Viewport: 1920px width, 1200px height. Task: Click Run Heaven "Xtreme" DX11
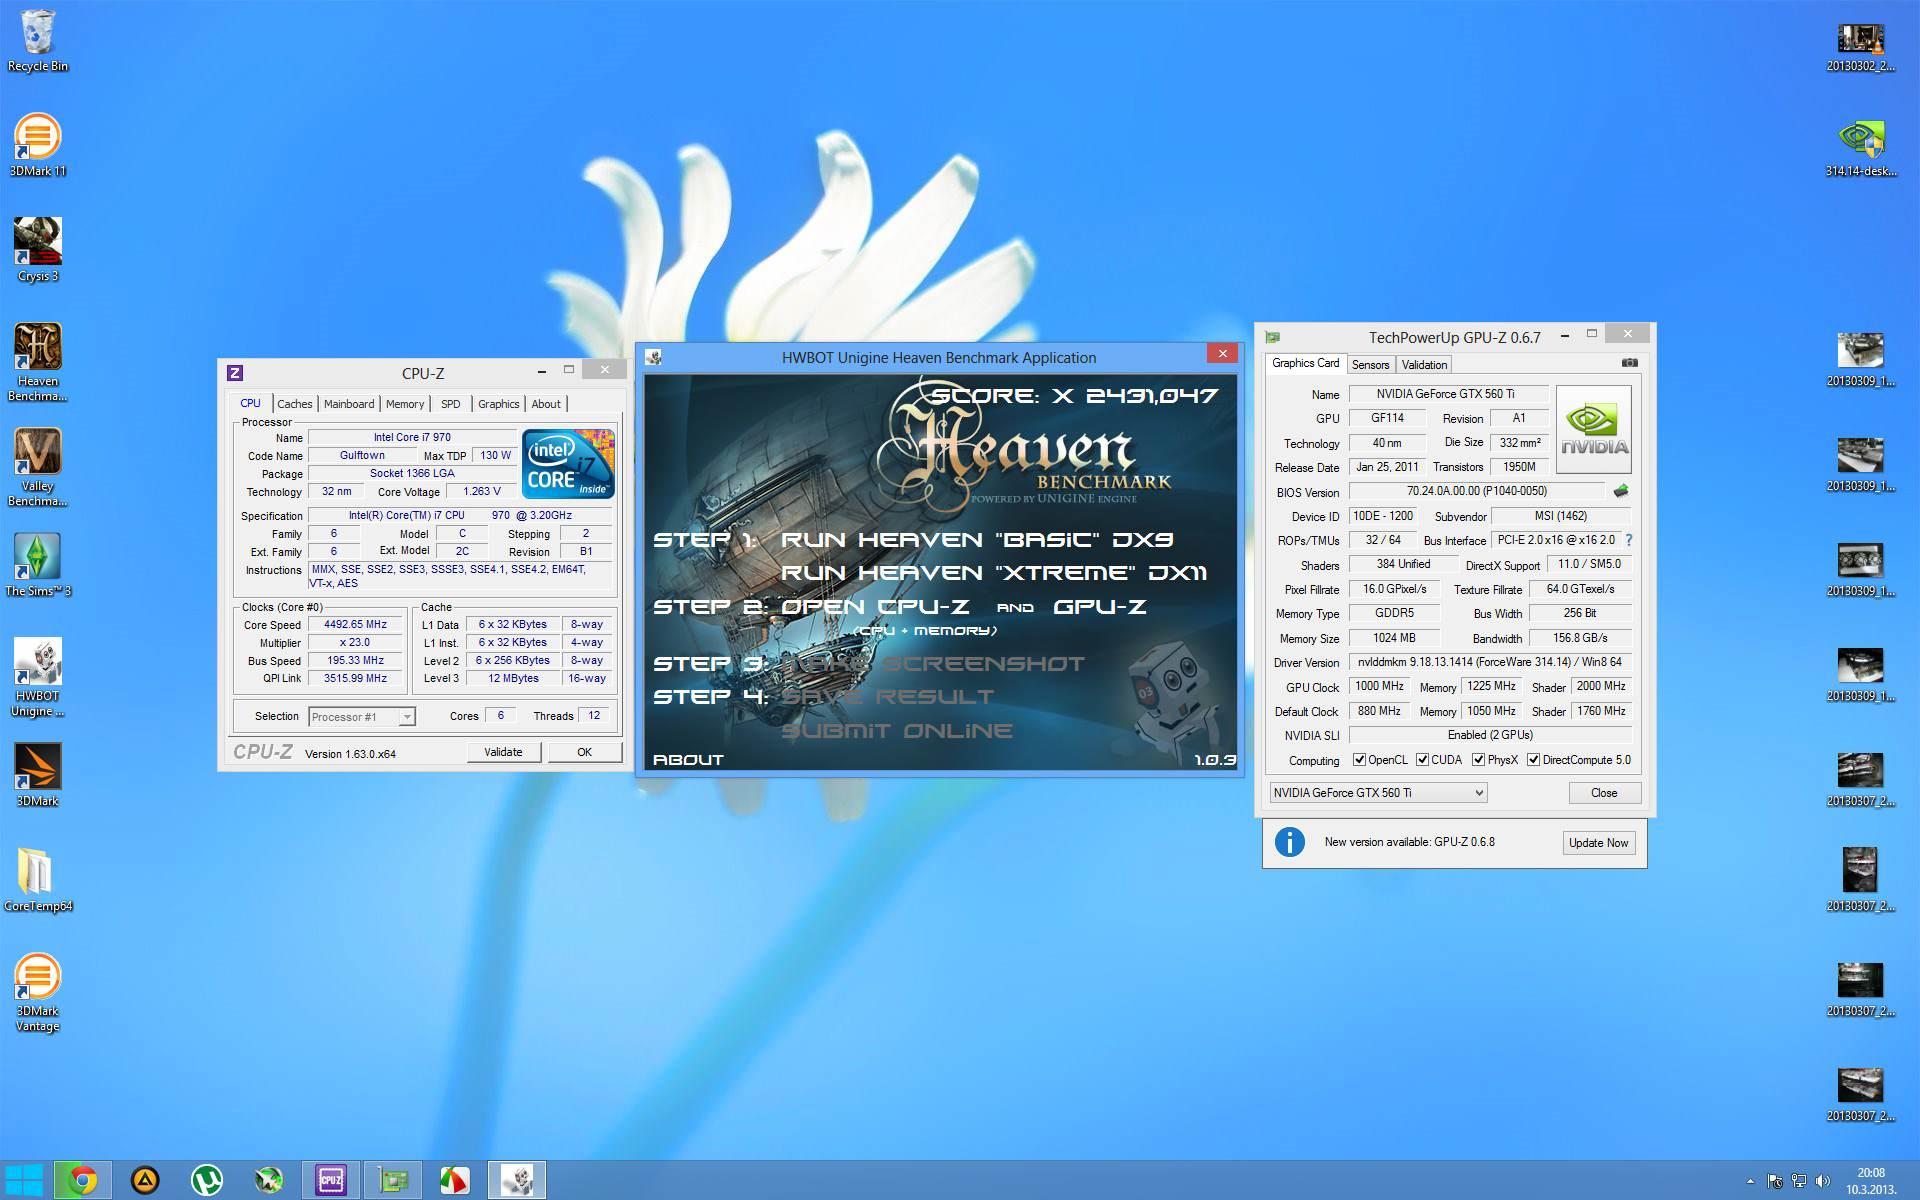(993, 573)
